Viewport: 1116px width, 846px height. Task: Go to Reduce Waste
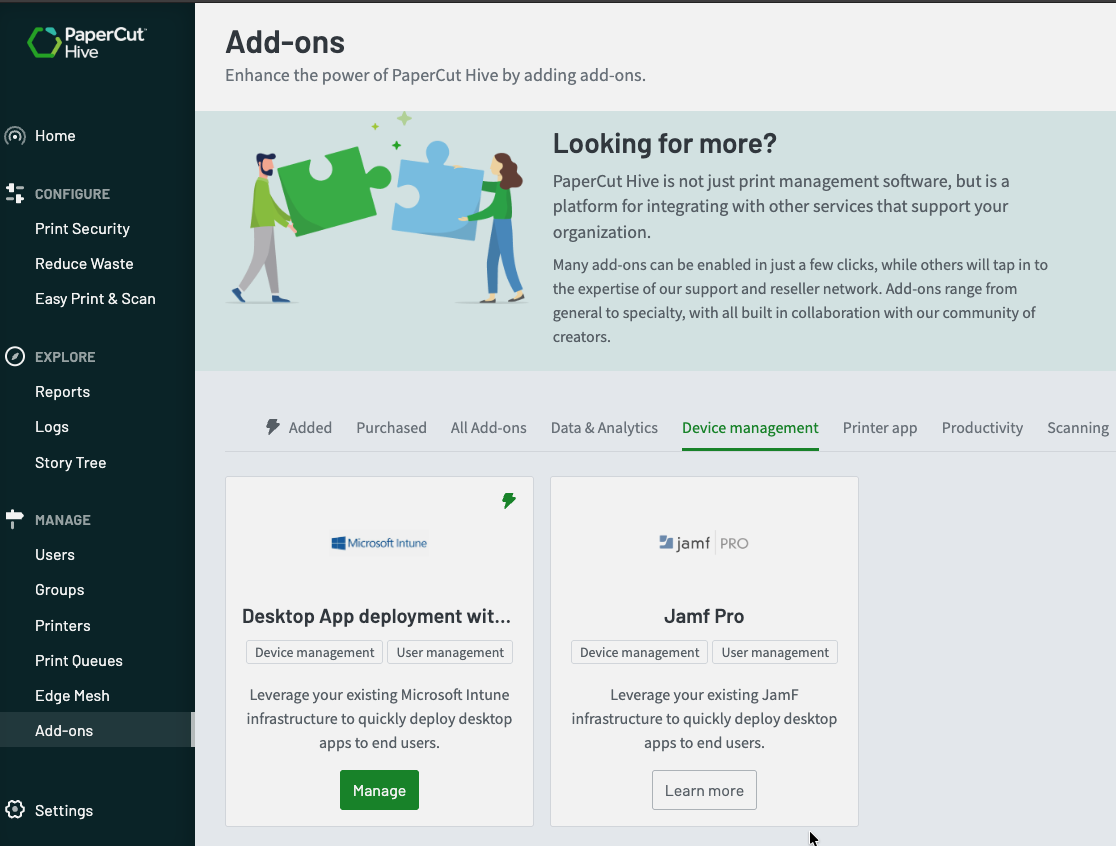pos(84,264)
